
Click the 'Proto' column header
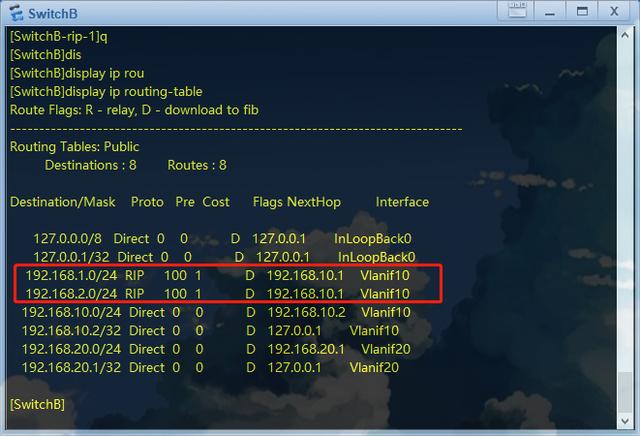pos(147,202)
